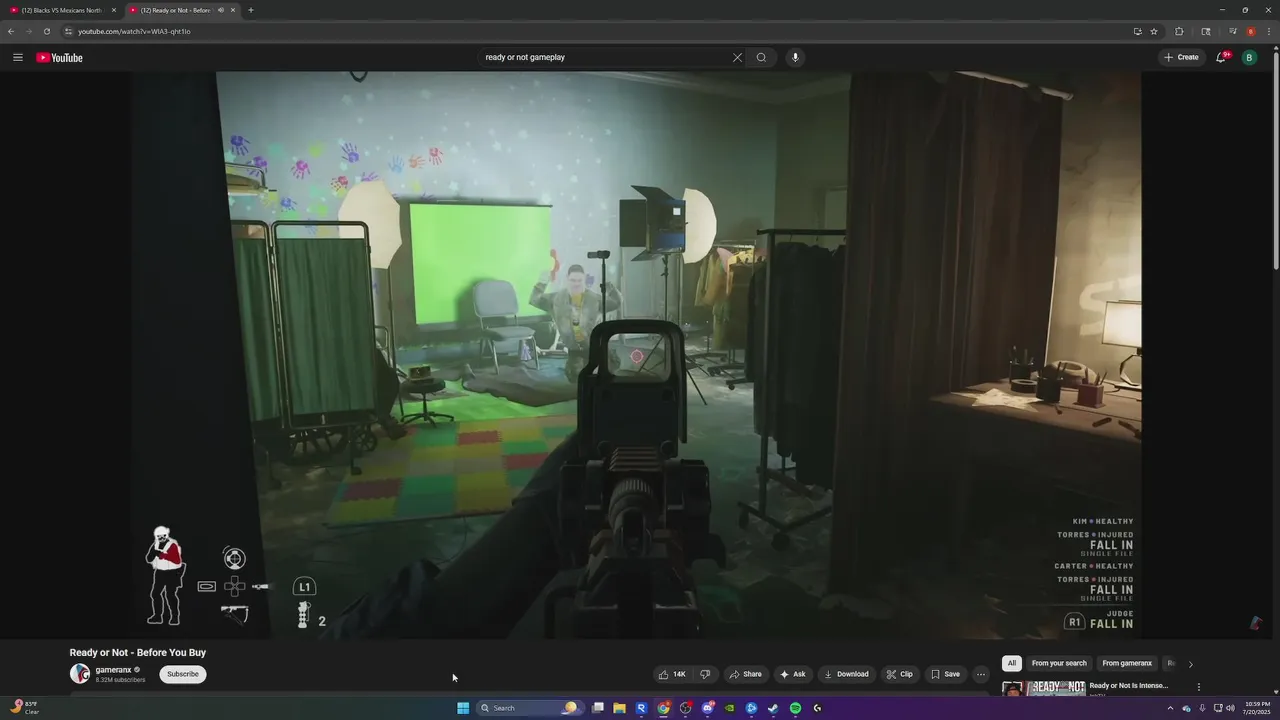Open NVIDIA app from taskbar
Screen dimensions: 1280x720
[x=729, y=708]
